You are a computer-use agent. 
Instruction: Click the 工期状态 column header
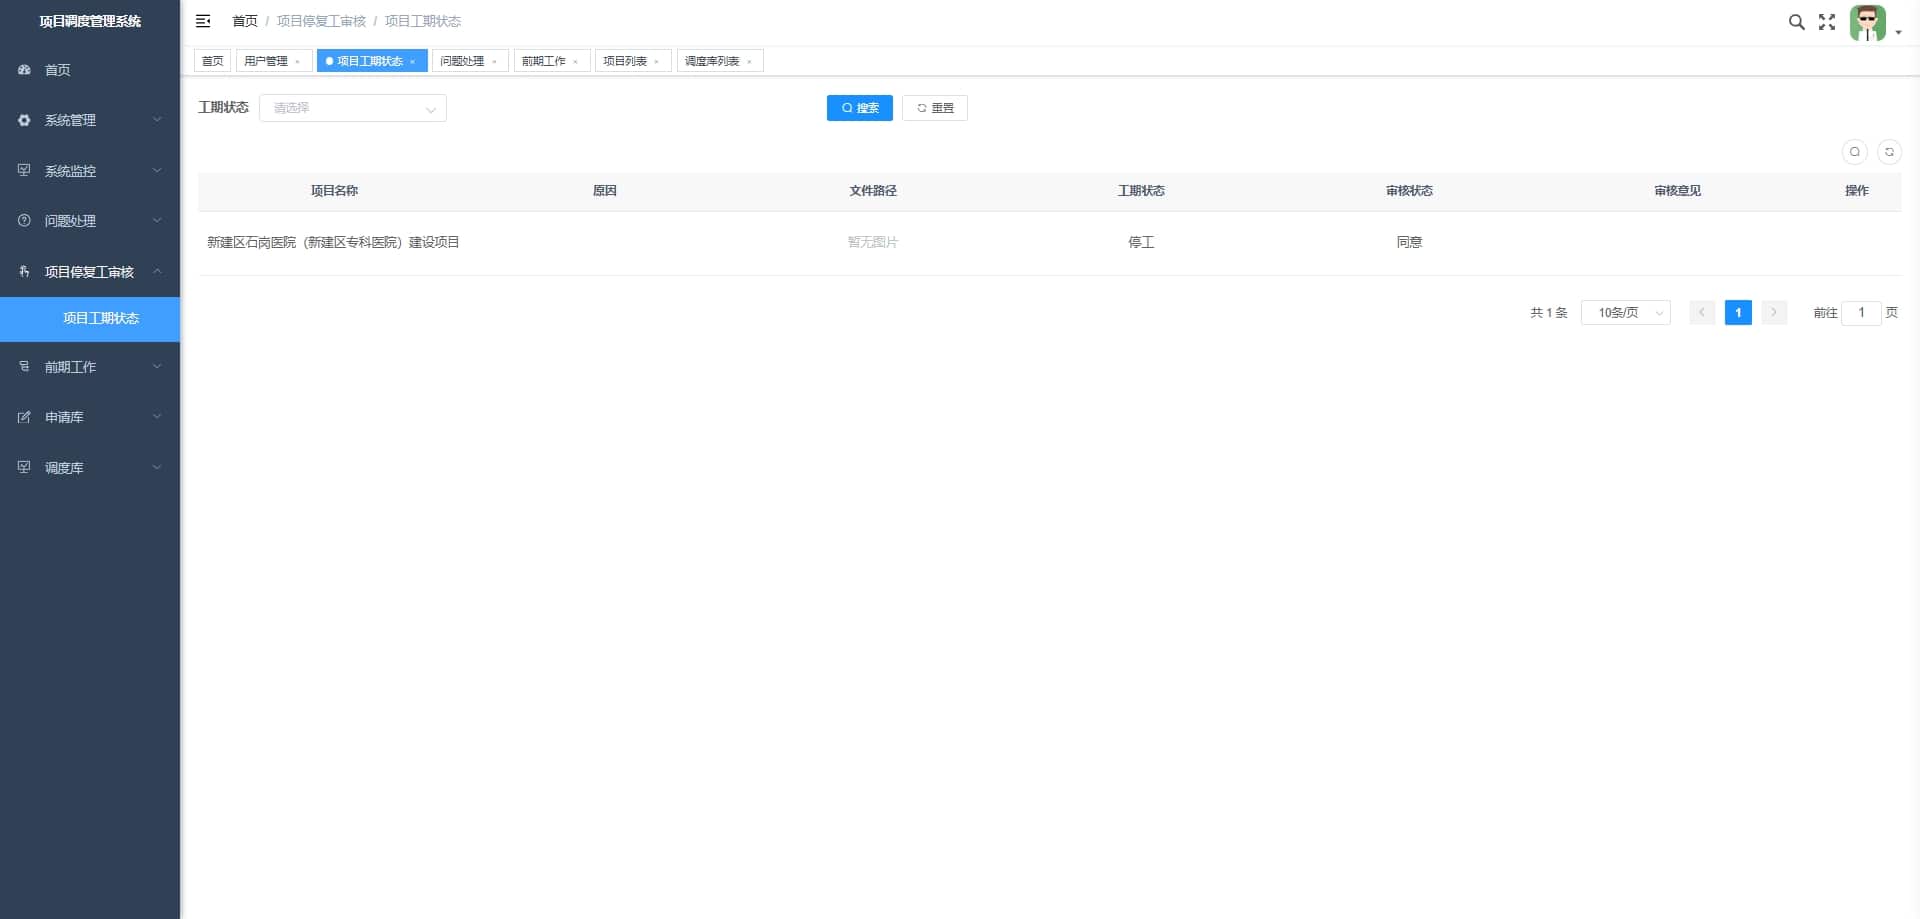(1141, 191)
